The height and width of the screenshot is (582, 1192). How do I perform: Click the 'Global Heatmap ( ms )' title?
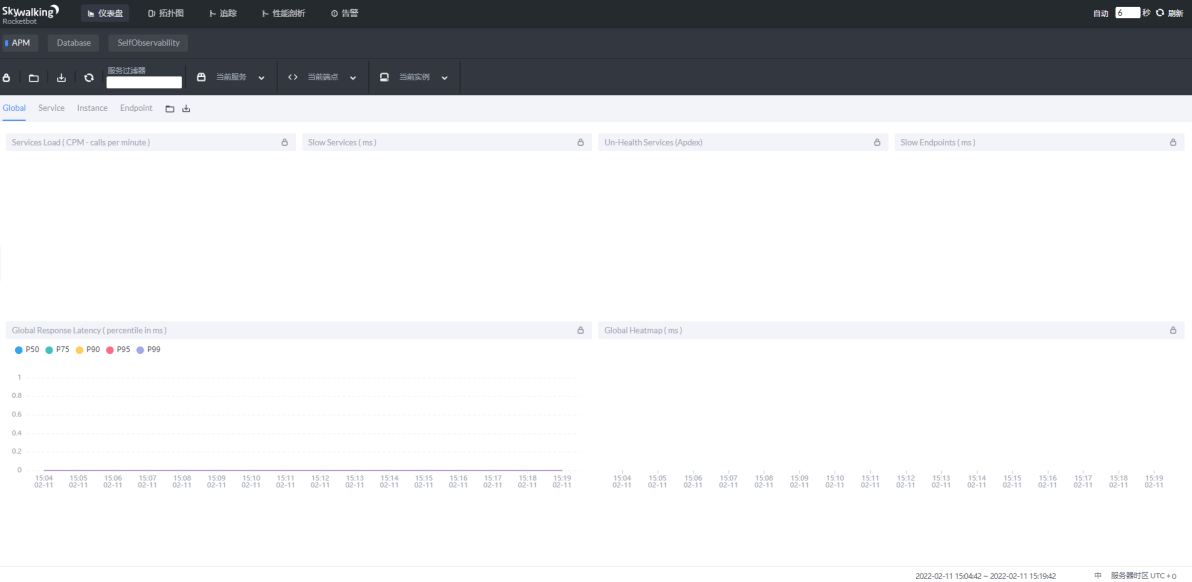pyautogui.click(x=642, y=331)
